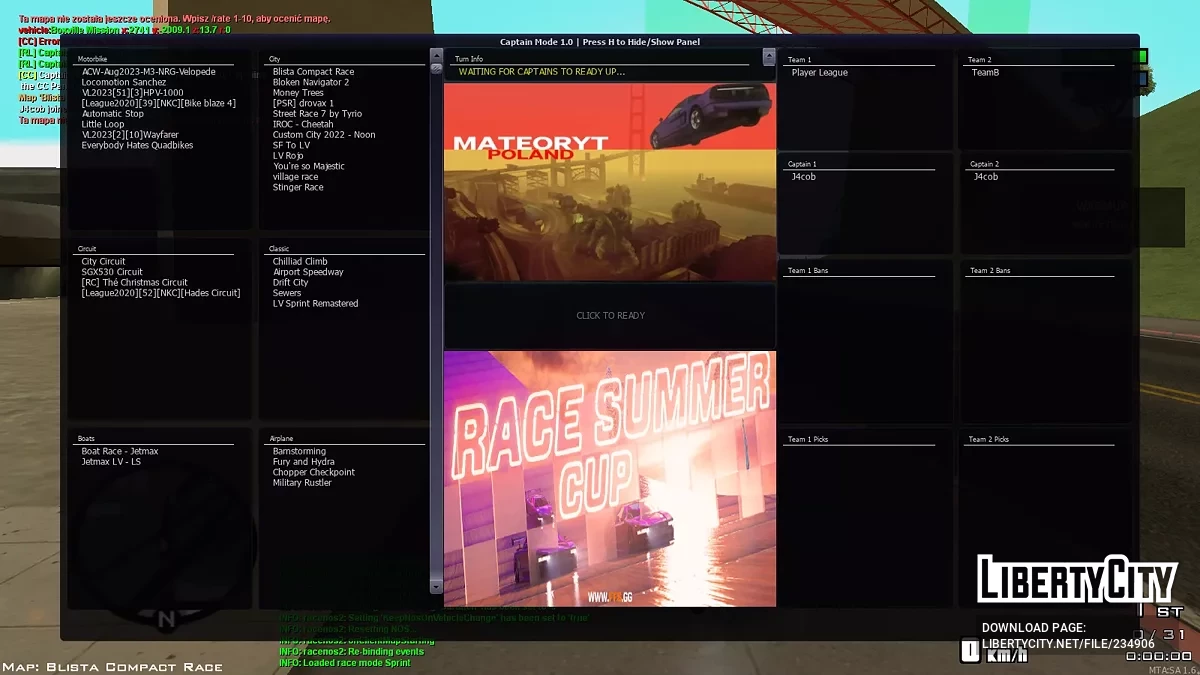Grab the map list scrollbar thumb

[436, 69]
